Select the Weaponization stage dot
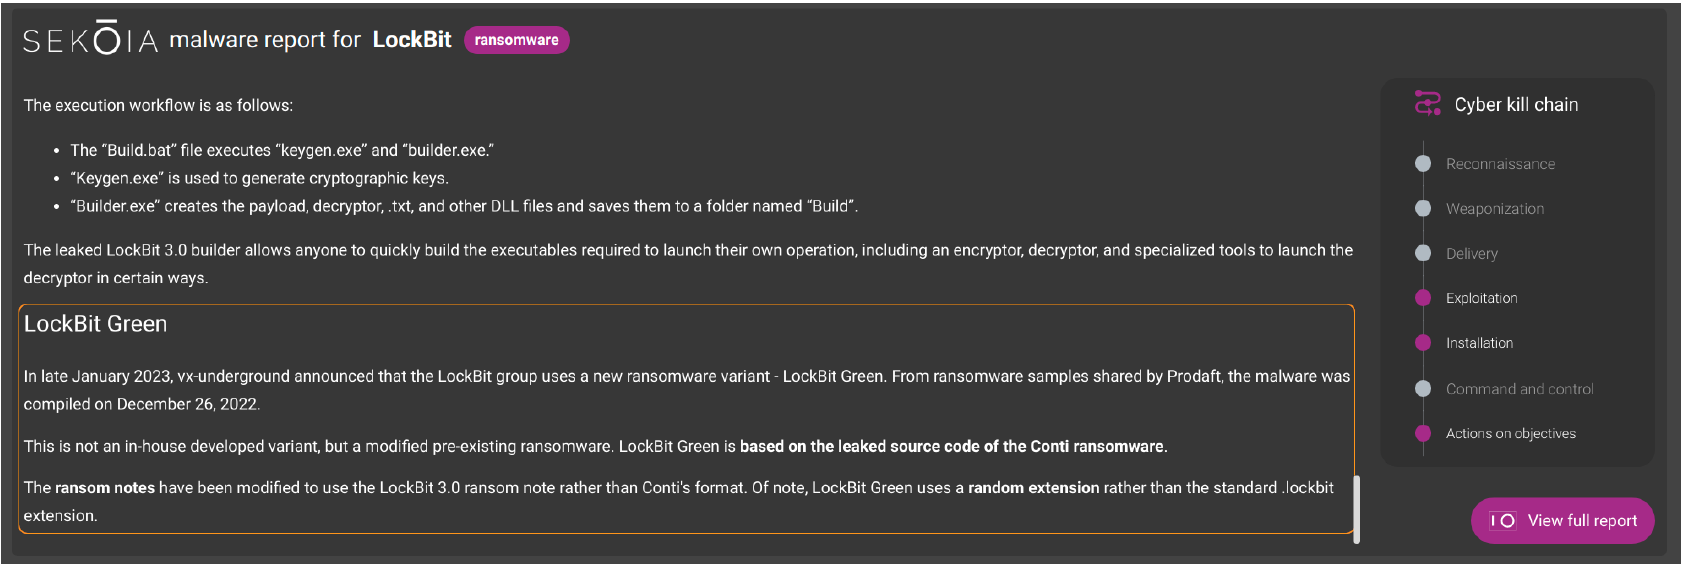This screenshot has width=1681, height=567. pos(1423,208)
